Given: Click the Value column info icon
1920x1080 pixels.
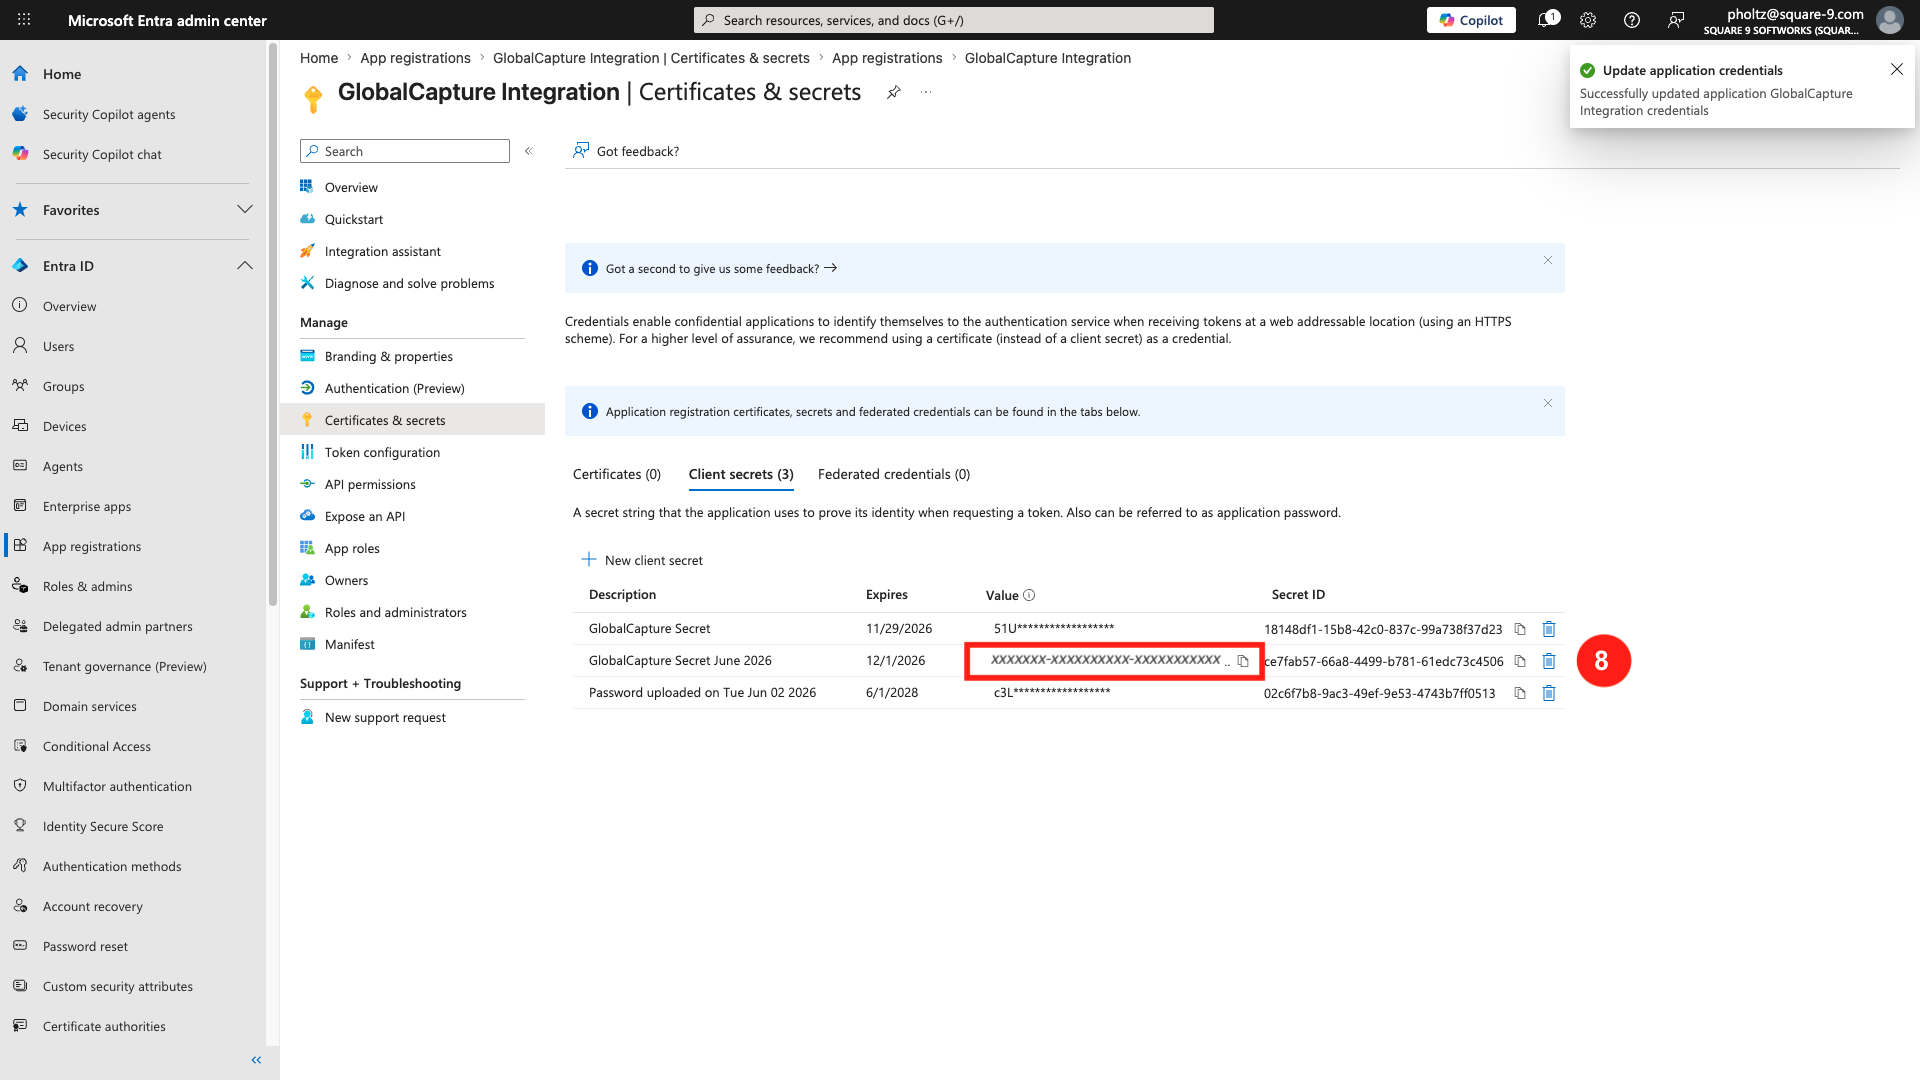Looking at the screenshot, I should 1029,595.
